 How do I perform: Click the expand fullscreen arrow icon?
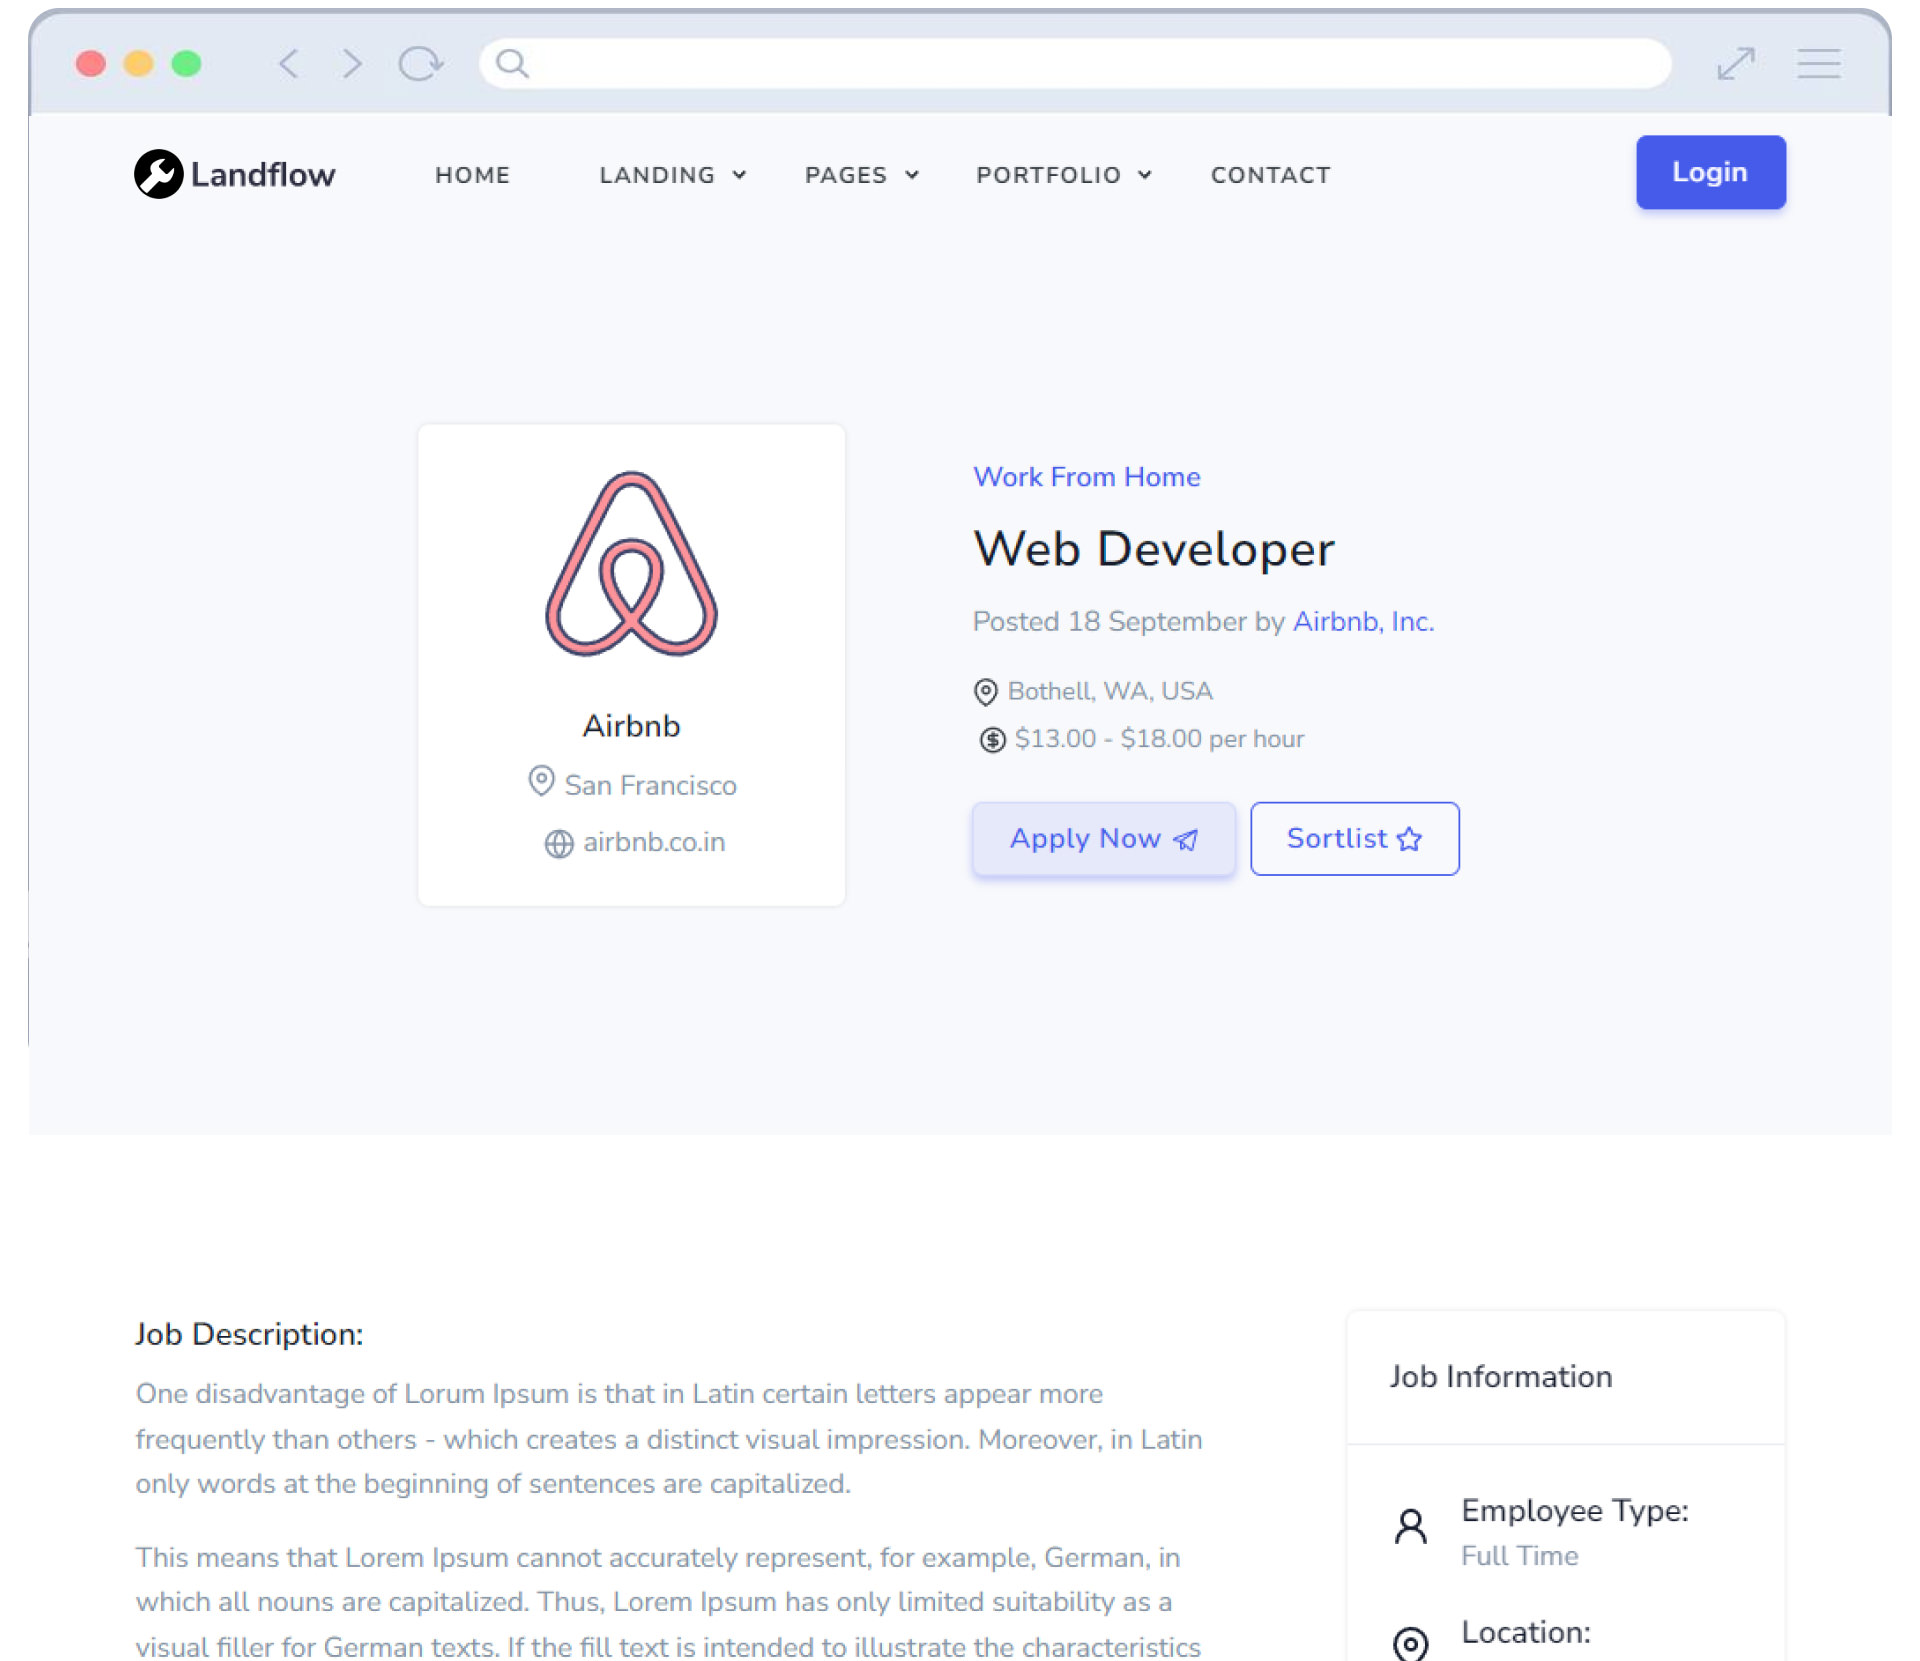(x=1736, y=64)
